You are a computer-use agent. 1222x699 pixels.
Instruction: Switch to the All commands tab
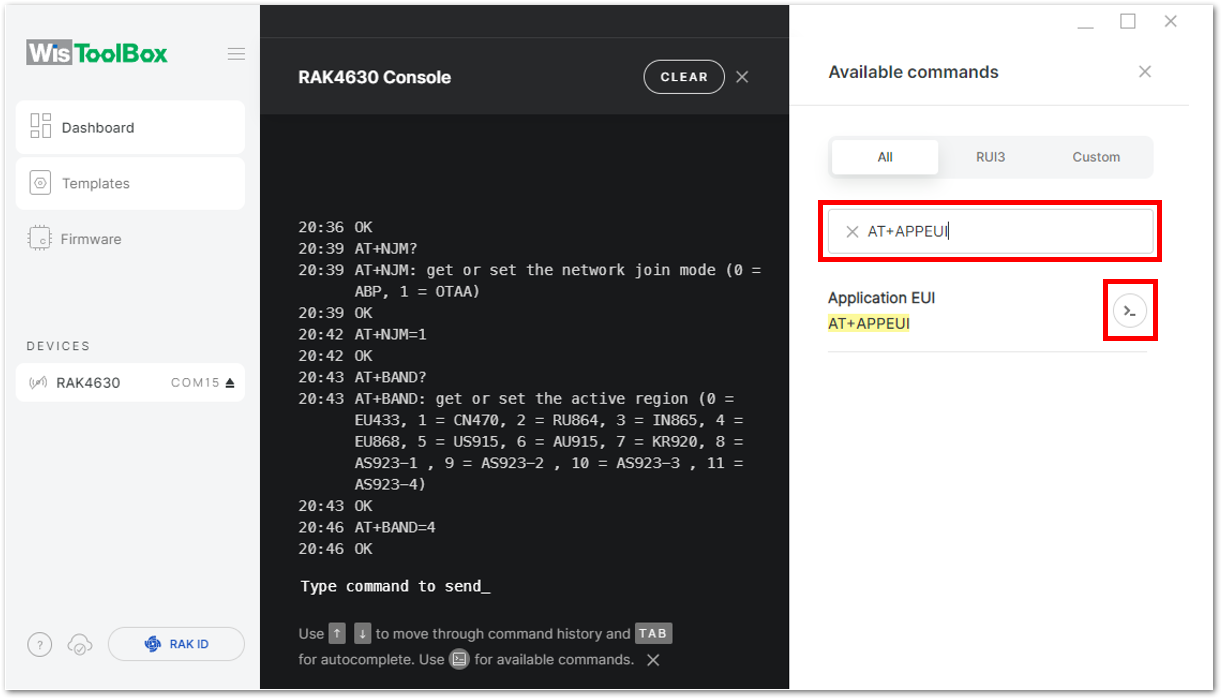[885, 157]
